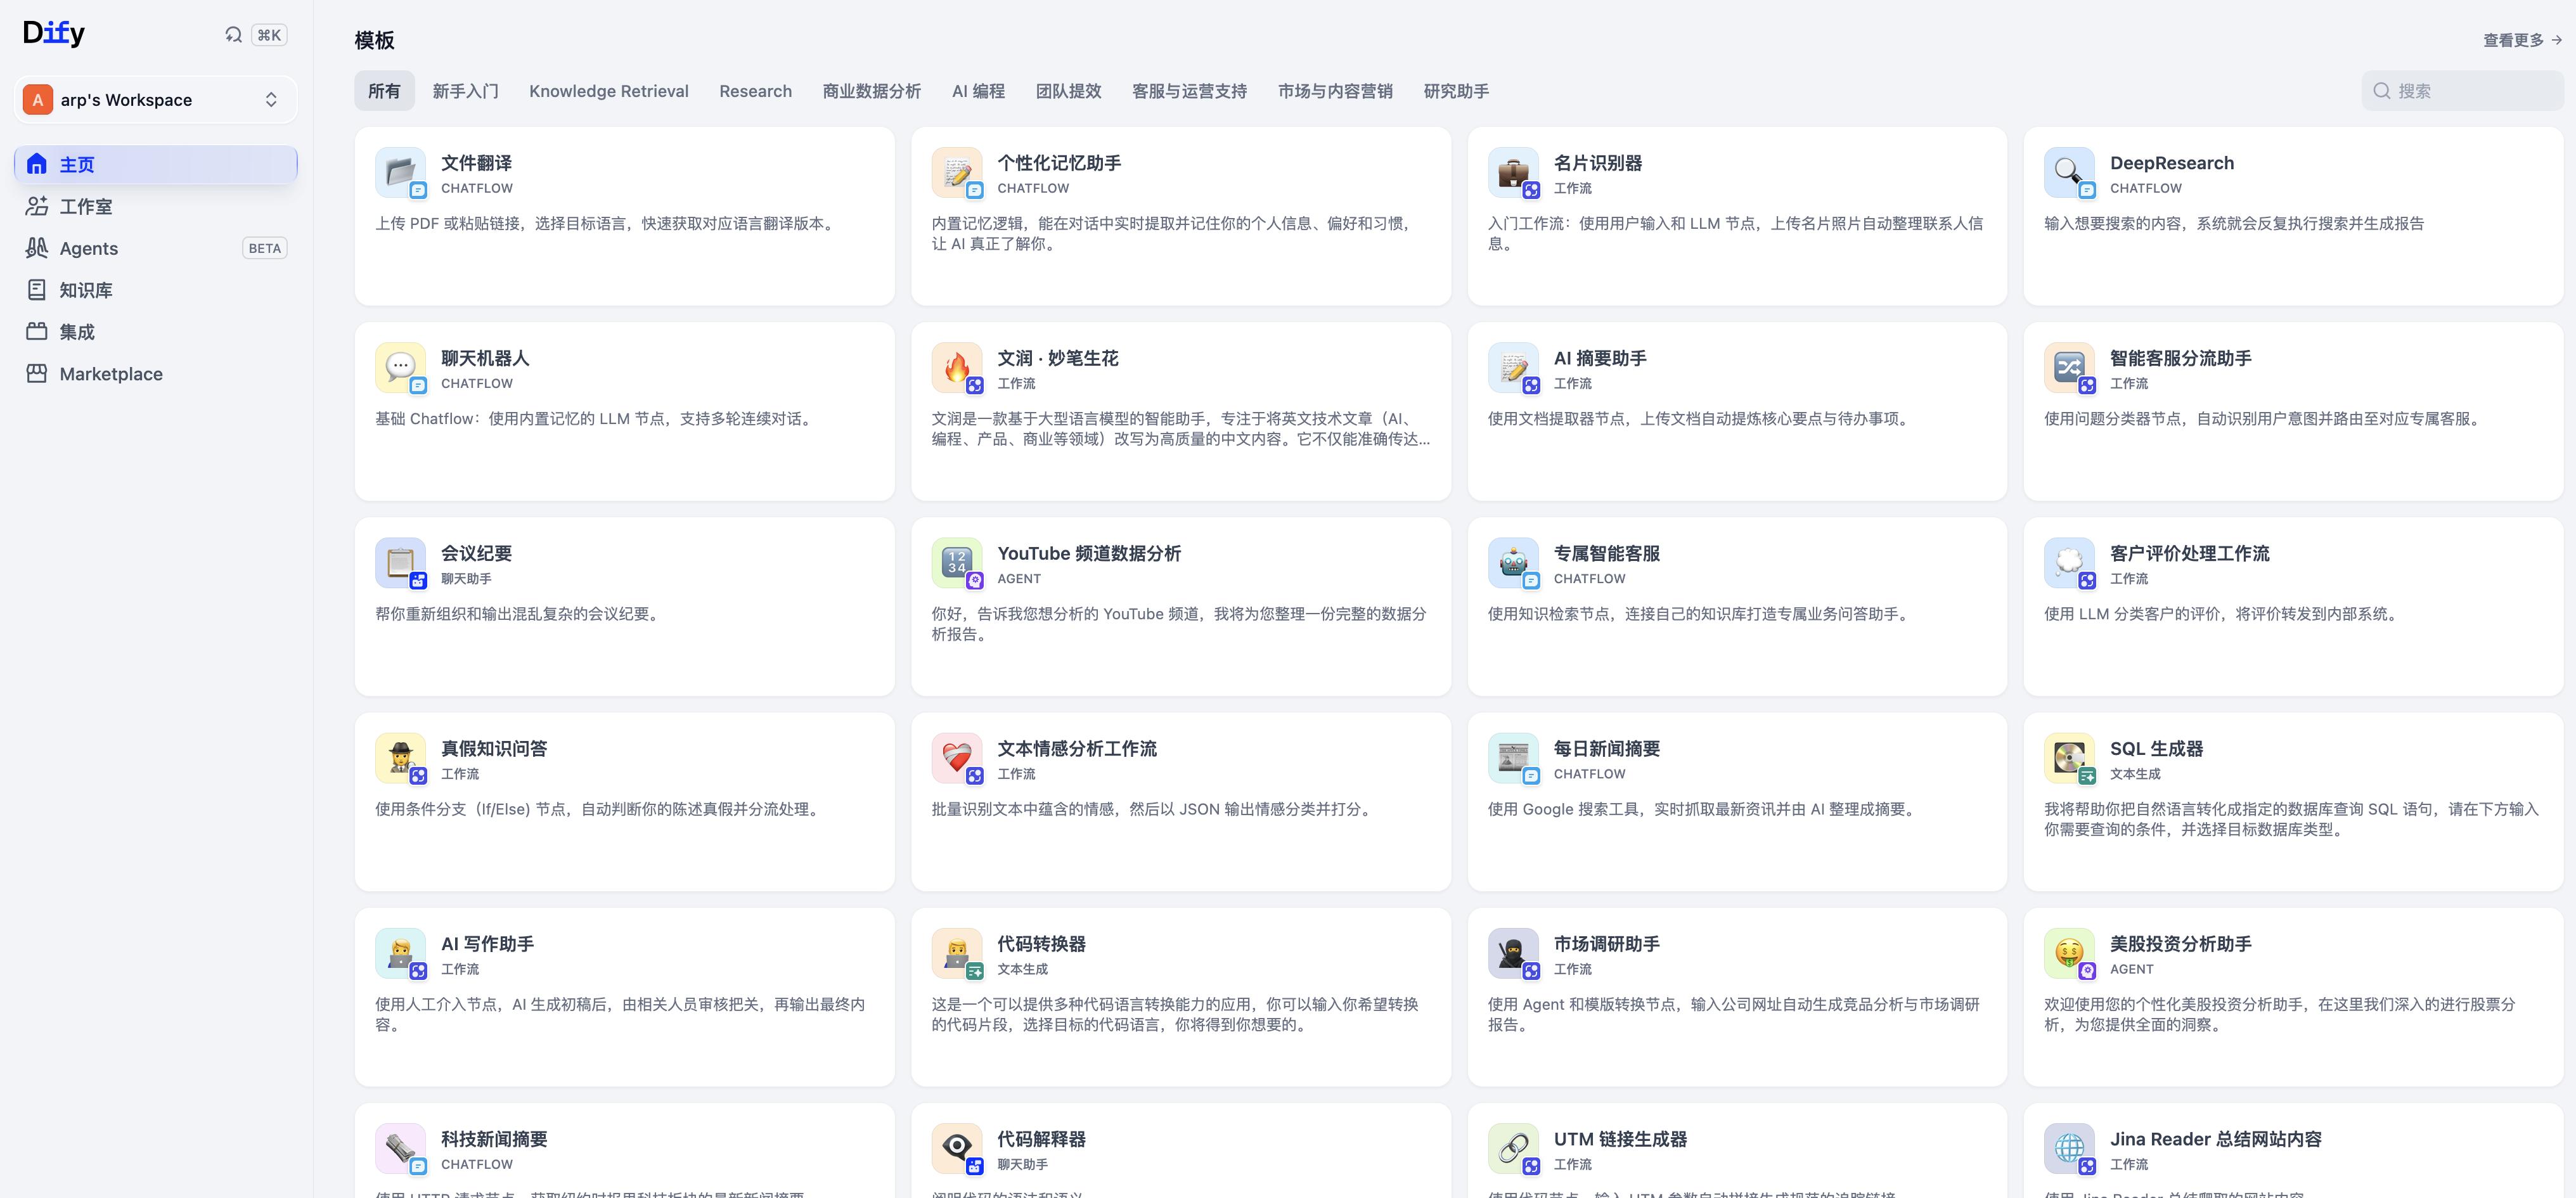
Task: Click the 美股投资分析助手 money face icon
Action: tap(2068, 953)
